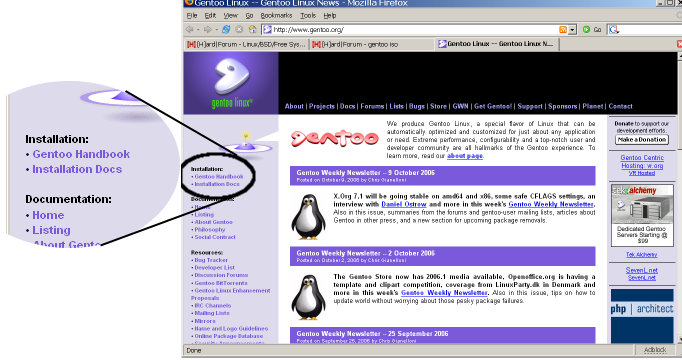This screenshot has width=682, height=360.
Task: Click the green Go button icon
Action: [x=586, y=30]
